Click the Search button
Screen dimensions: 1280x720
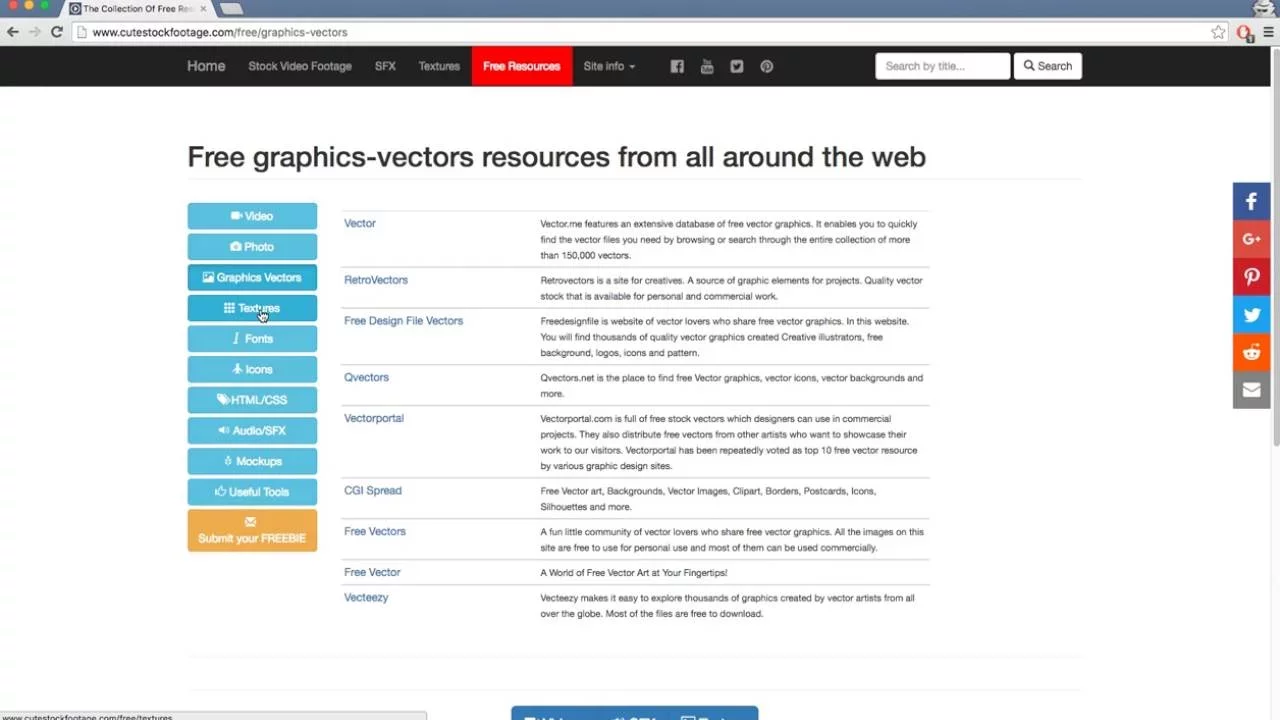(x=1048, y=66)
